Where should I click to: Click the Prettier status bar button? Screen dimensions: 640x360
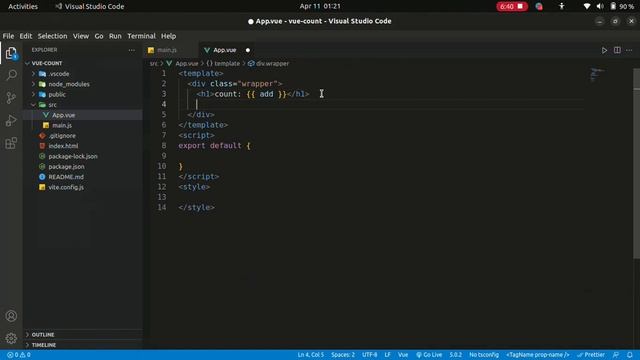(591, 355)
